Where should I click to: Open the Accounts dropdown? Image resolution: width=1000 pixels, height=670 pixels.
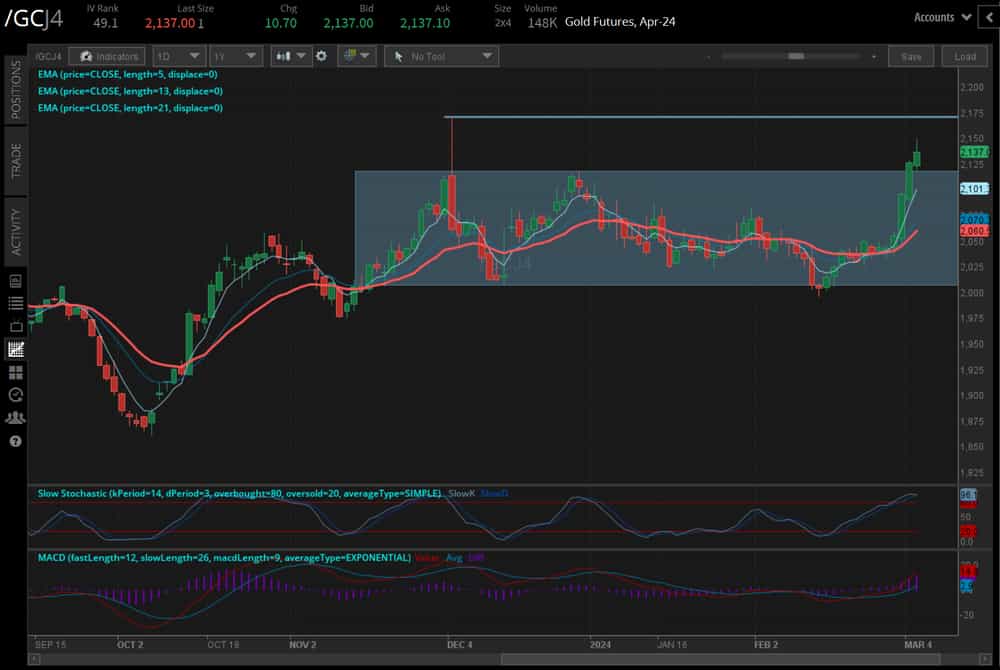942,17
